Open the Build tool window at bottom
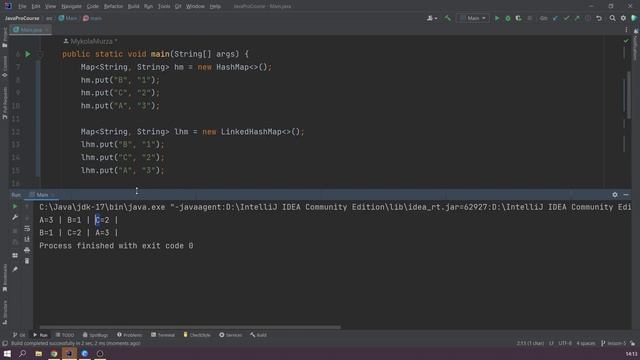Screen dimensions: 640x360 [258, 335]
